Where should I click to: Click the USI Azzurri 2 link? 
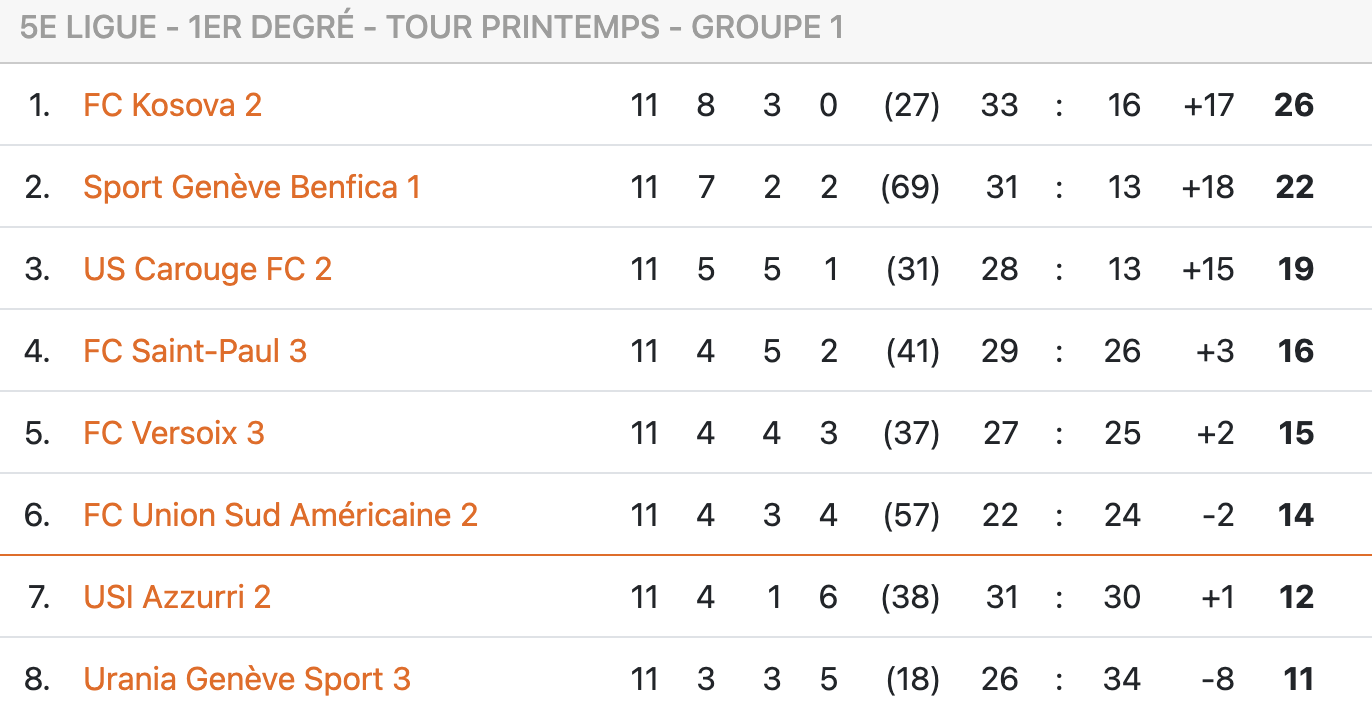[177, 597]
